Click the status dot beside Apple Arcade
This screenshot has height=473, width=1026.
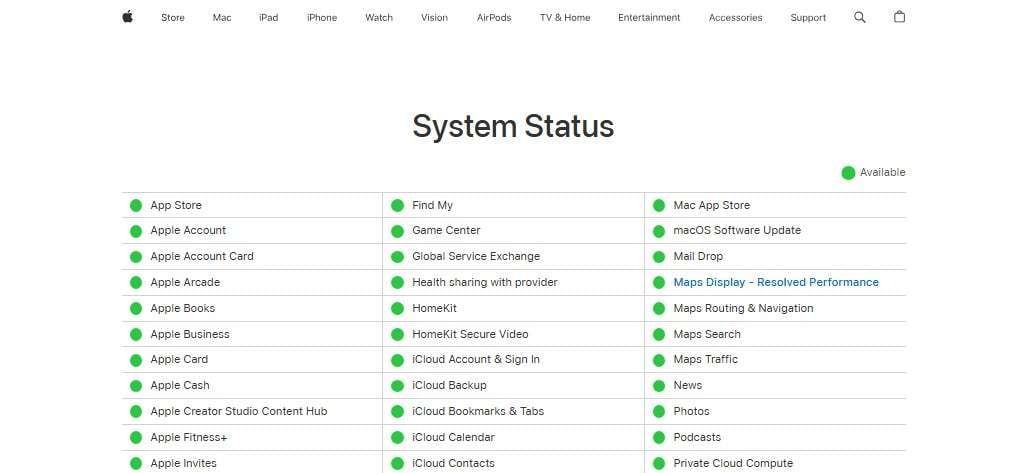point(135,283)
